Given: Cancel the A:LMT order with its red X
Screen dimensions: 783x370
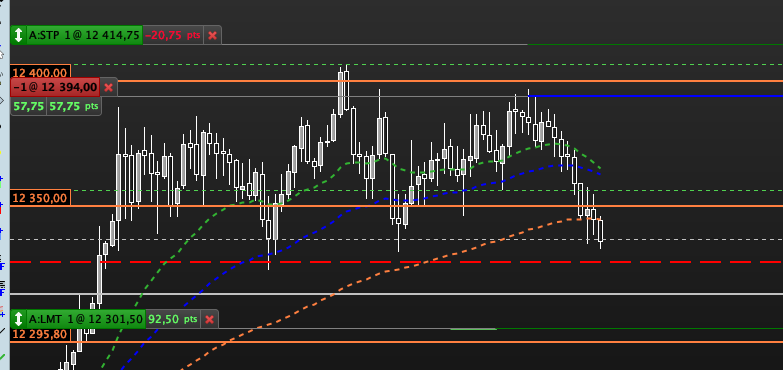Looking at the screenshot, I should point(209,319).
